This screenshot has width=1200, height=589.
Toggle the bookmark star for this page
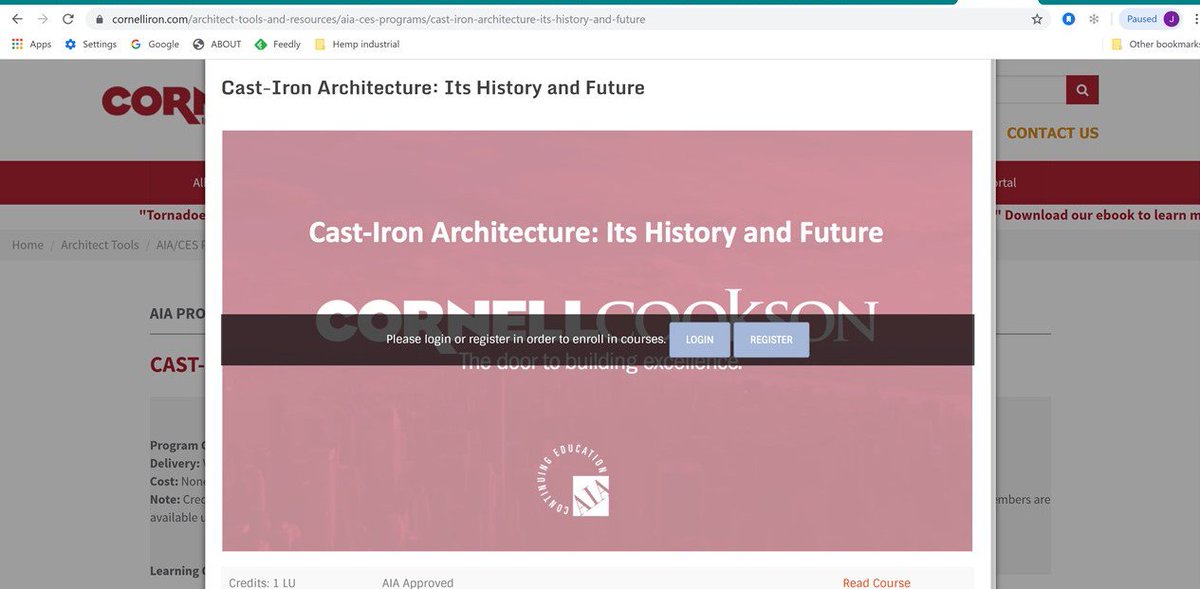point(1036,18)
